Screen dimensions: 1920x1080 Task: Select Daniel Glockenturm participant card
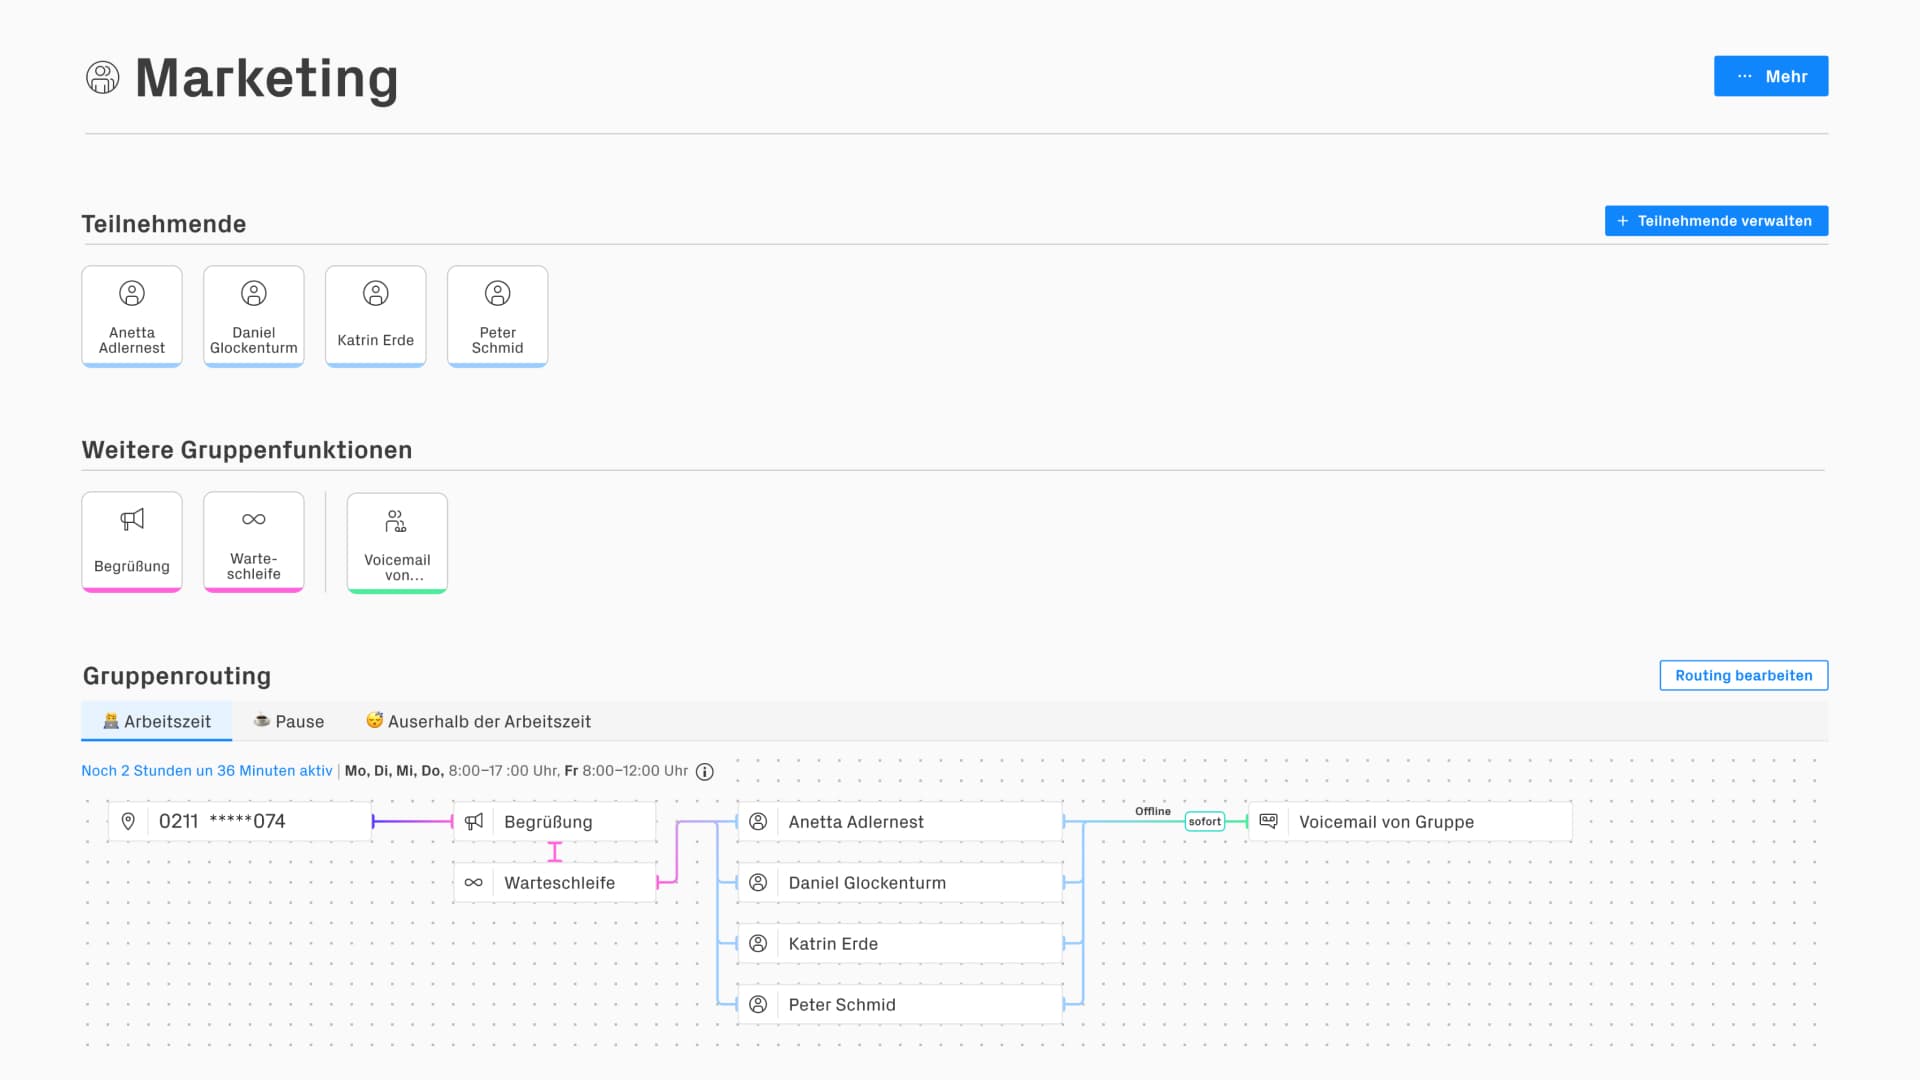click(254, 316)
